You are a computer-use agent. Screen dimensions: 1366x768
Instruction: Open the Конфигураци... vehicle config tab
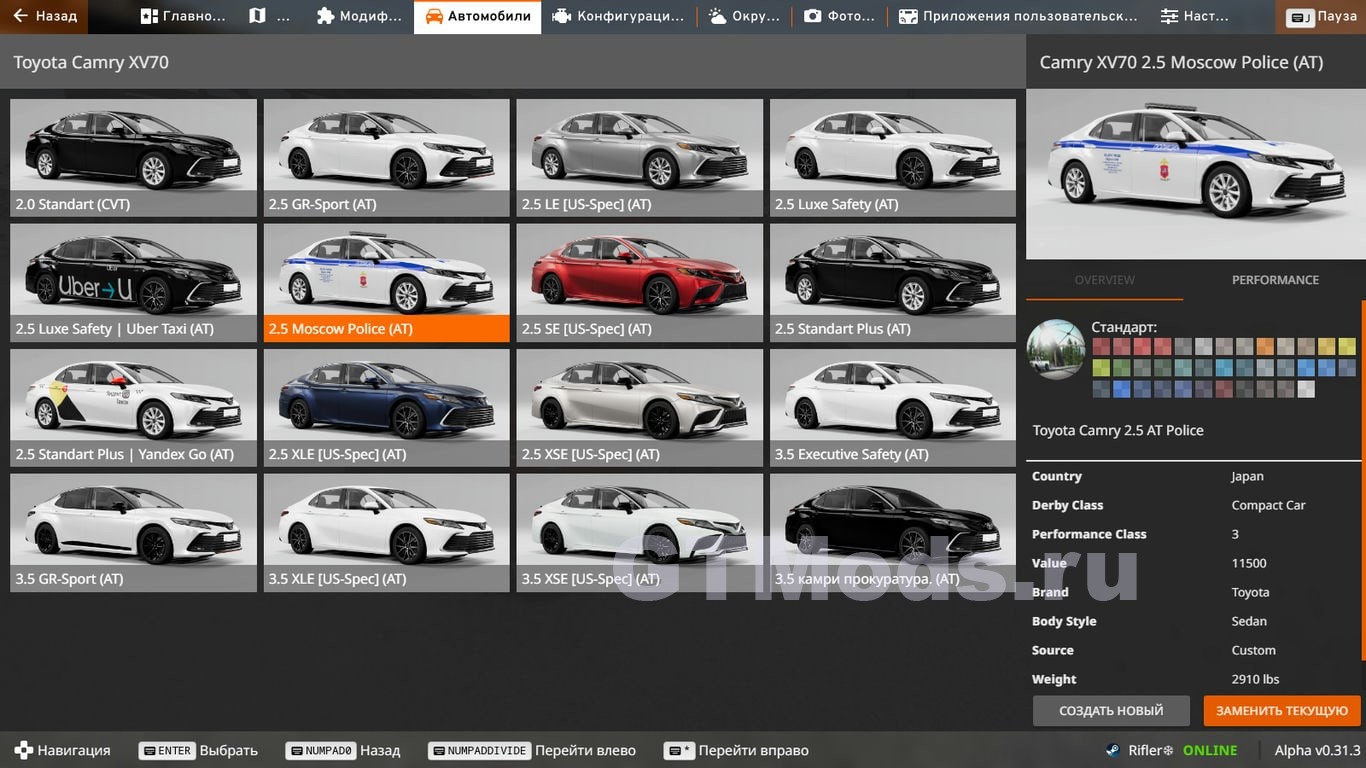(x=618, y=16)
